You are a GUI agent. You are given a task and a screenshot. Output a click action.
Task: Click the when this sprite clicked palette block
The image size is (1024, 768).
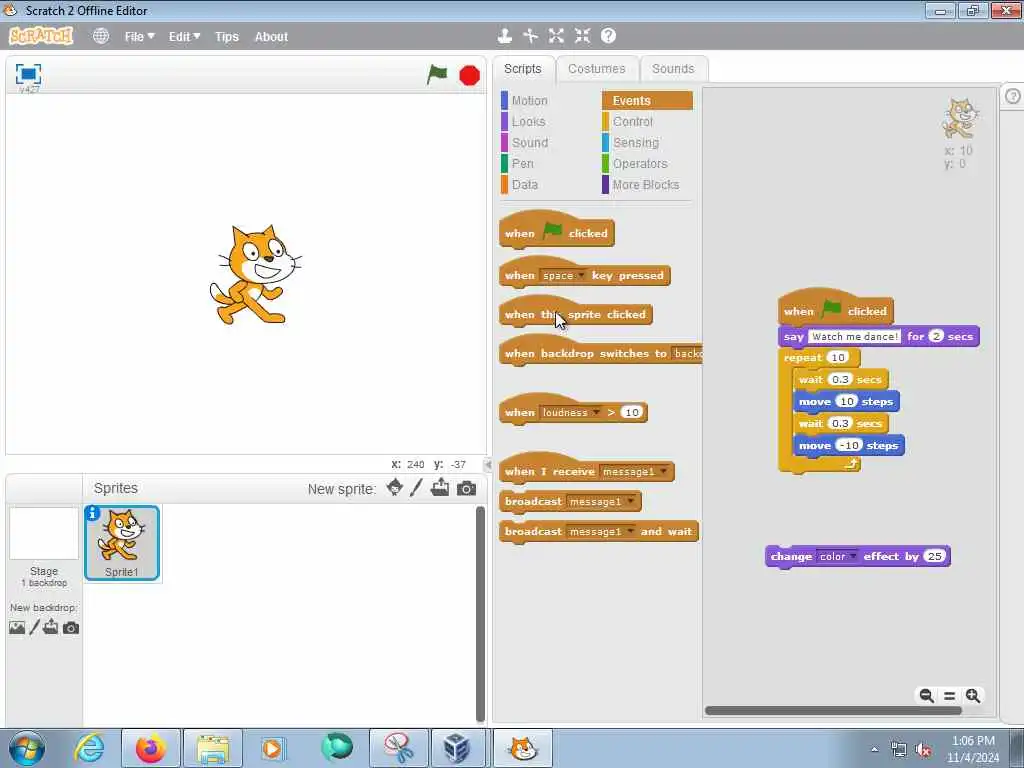point(575,314)
